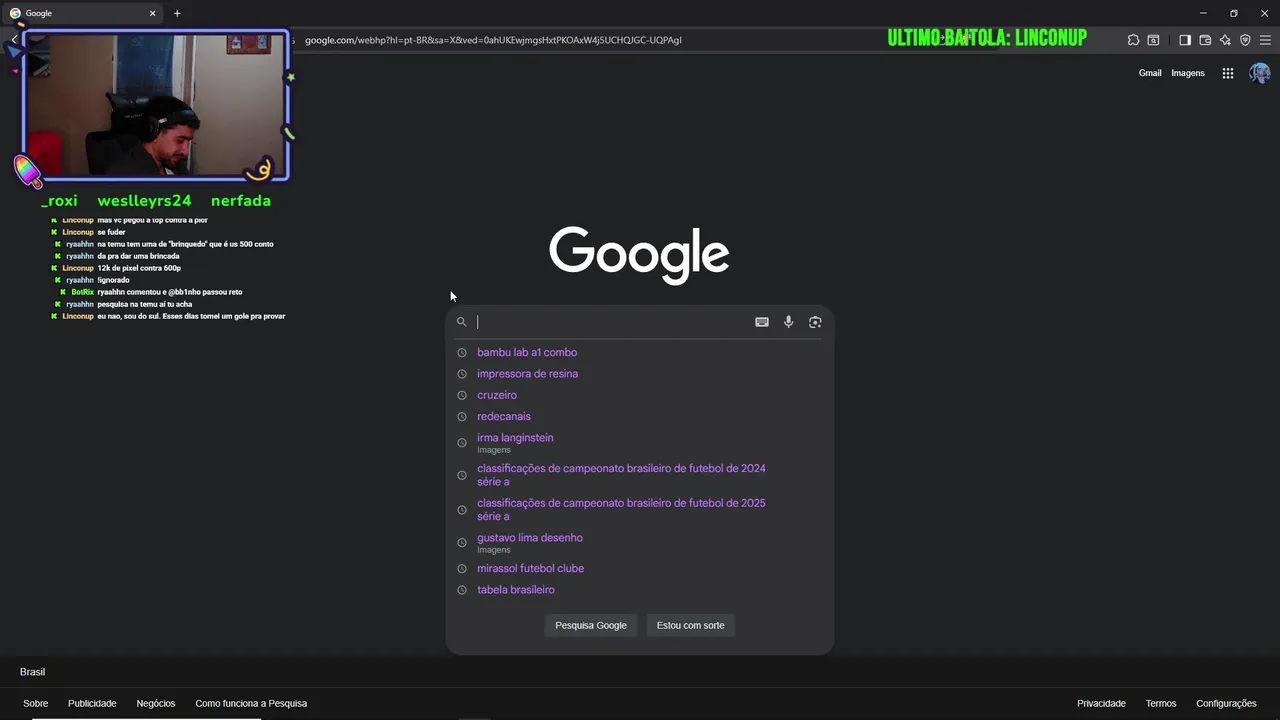The height and width of the screenshot is (720, 1280).
Task: Open the Termos footer link
Action: pyautogui.click(x=1161, y=703)
